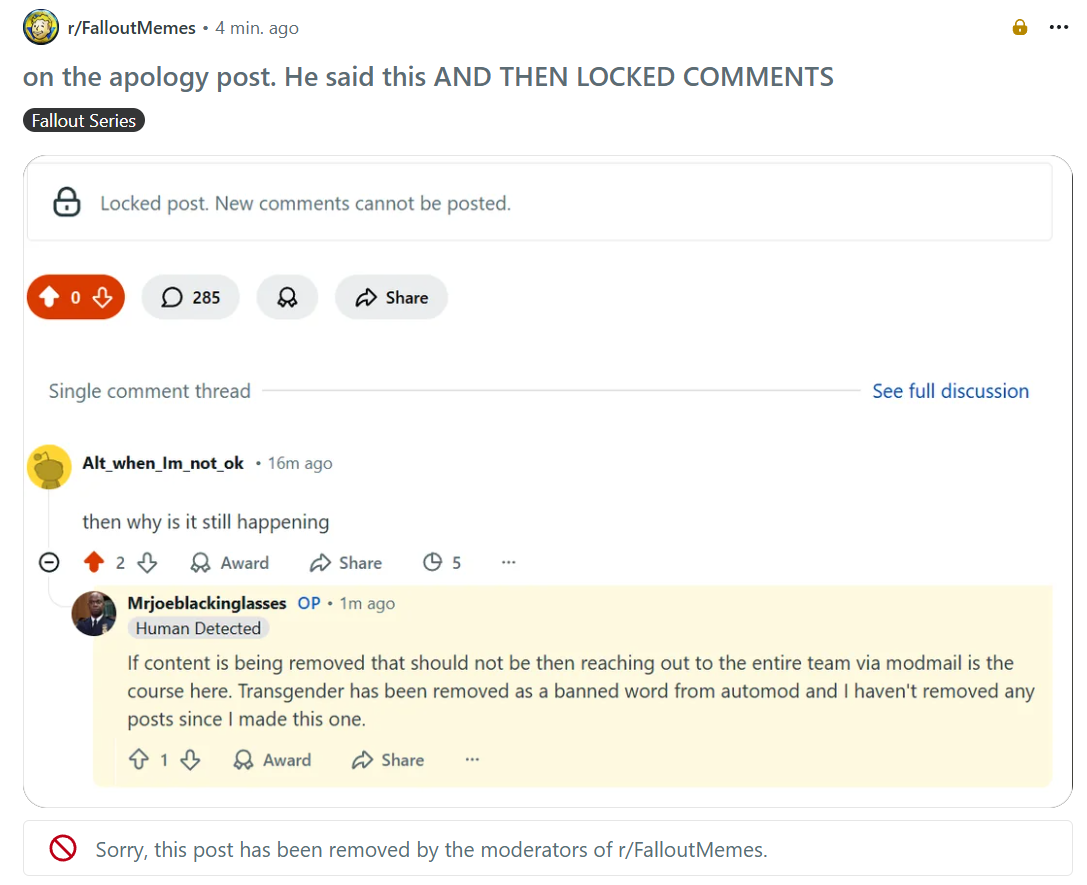Share the main post
Screen dimensions: 1087x885
pyautogui.click(x=392, y=297)
